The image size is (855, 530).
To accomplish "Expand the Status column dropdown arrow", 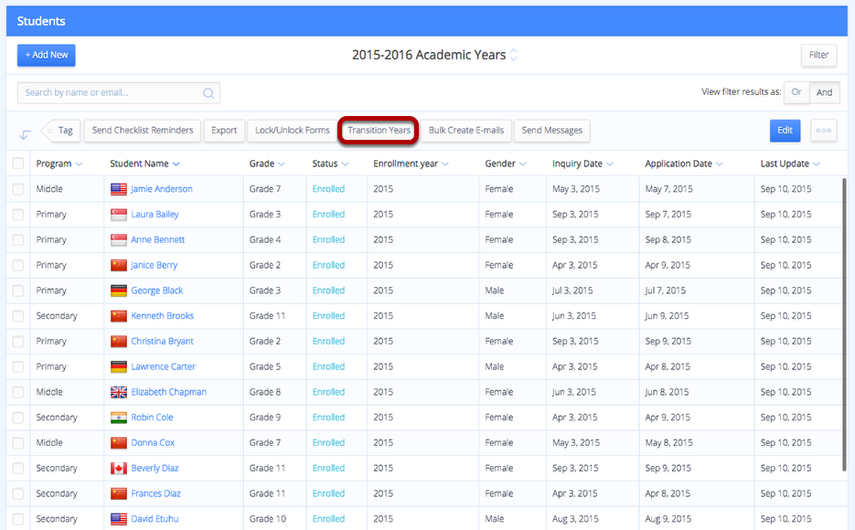I will click(345, 164).
